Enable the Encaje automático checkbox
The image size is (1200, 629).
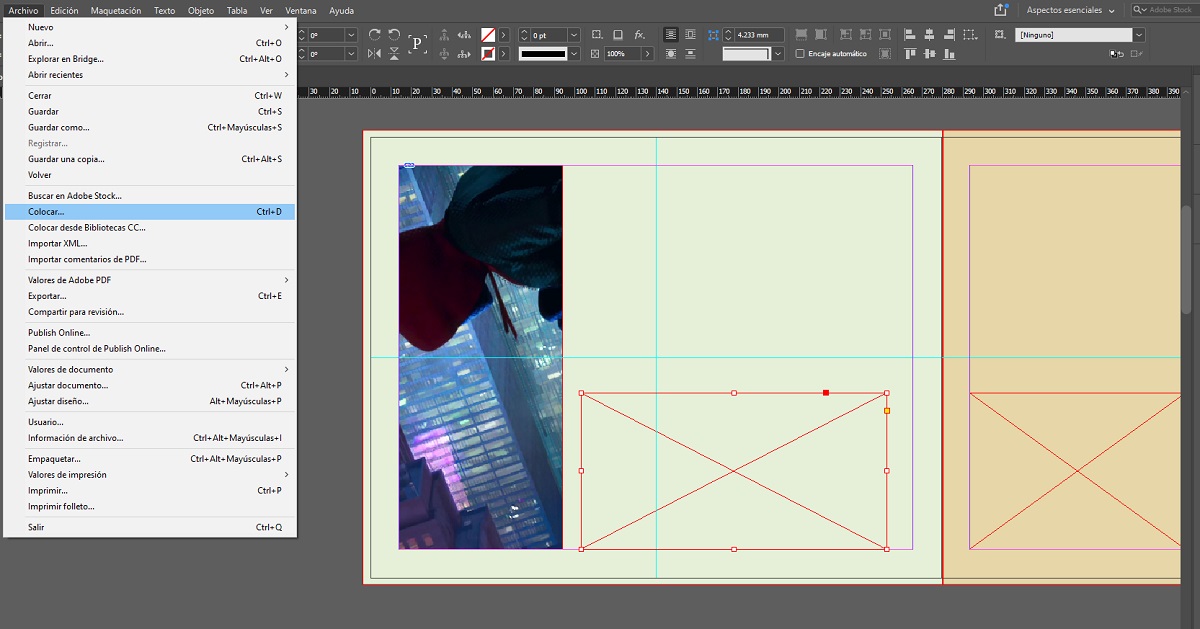click(799, 54)
